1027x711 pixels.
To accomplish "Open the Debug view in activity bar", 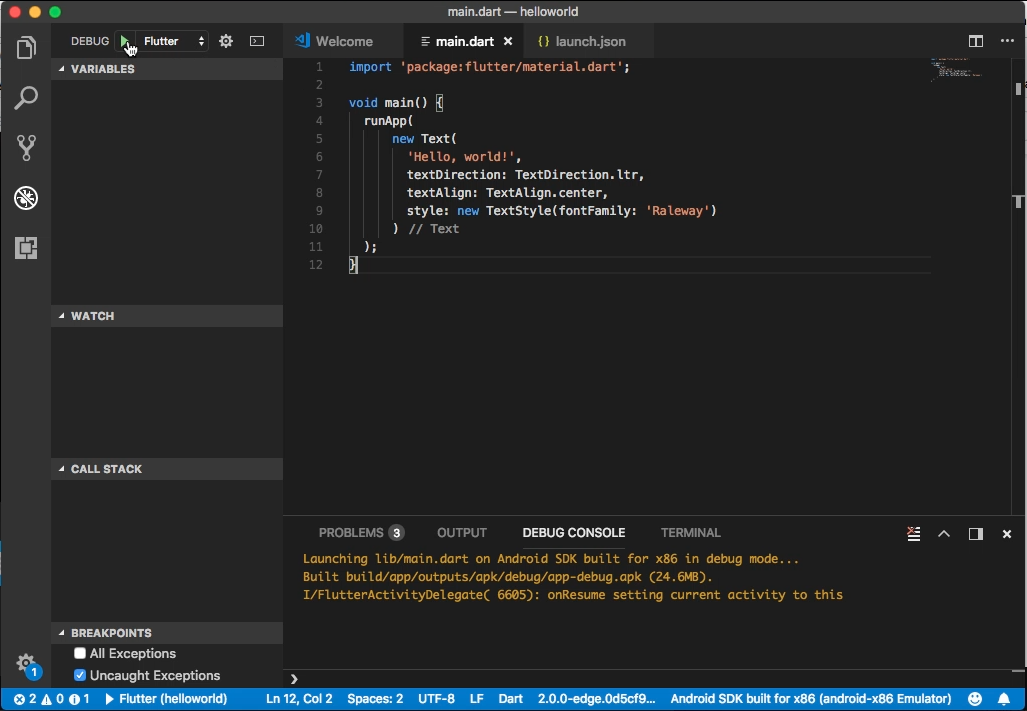I will (x=26, y=198).
